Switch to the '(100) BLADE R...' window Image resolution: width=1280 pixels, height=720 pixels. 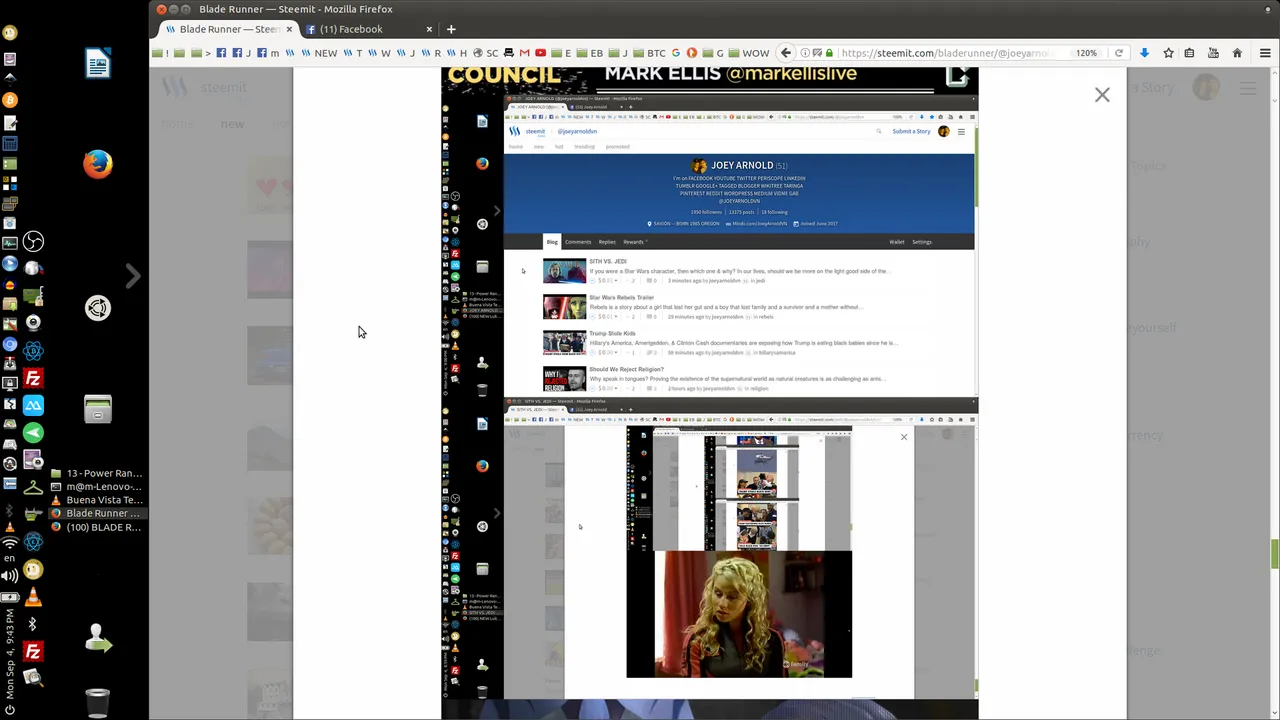click(98, 527)
